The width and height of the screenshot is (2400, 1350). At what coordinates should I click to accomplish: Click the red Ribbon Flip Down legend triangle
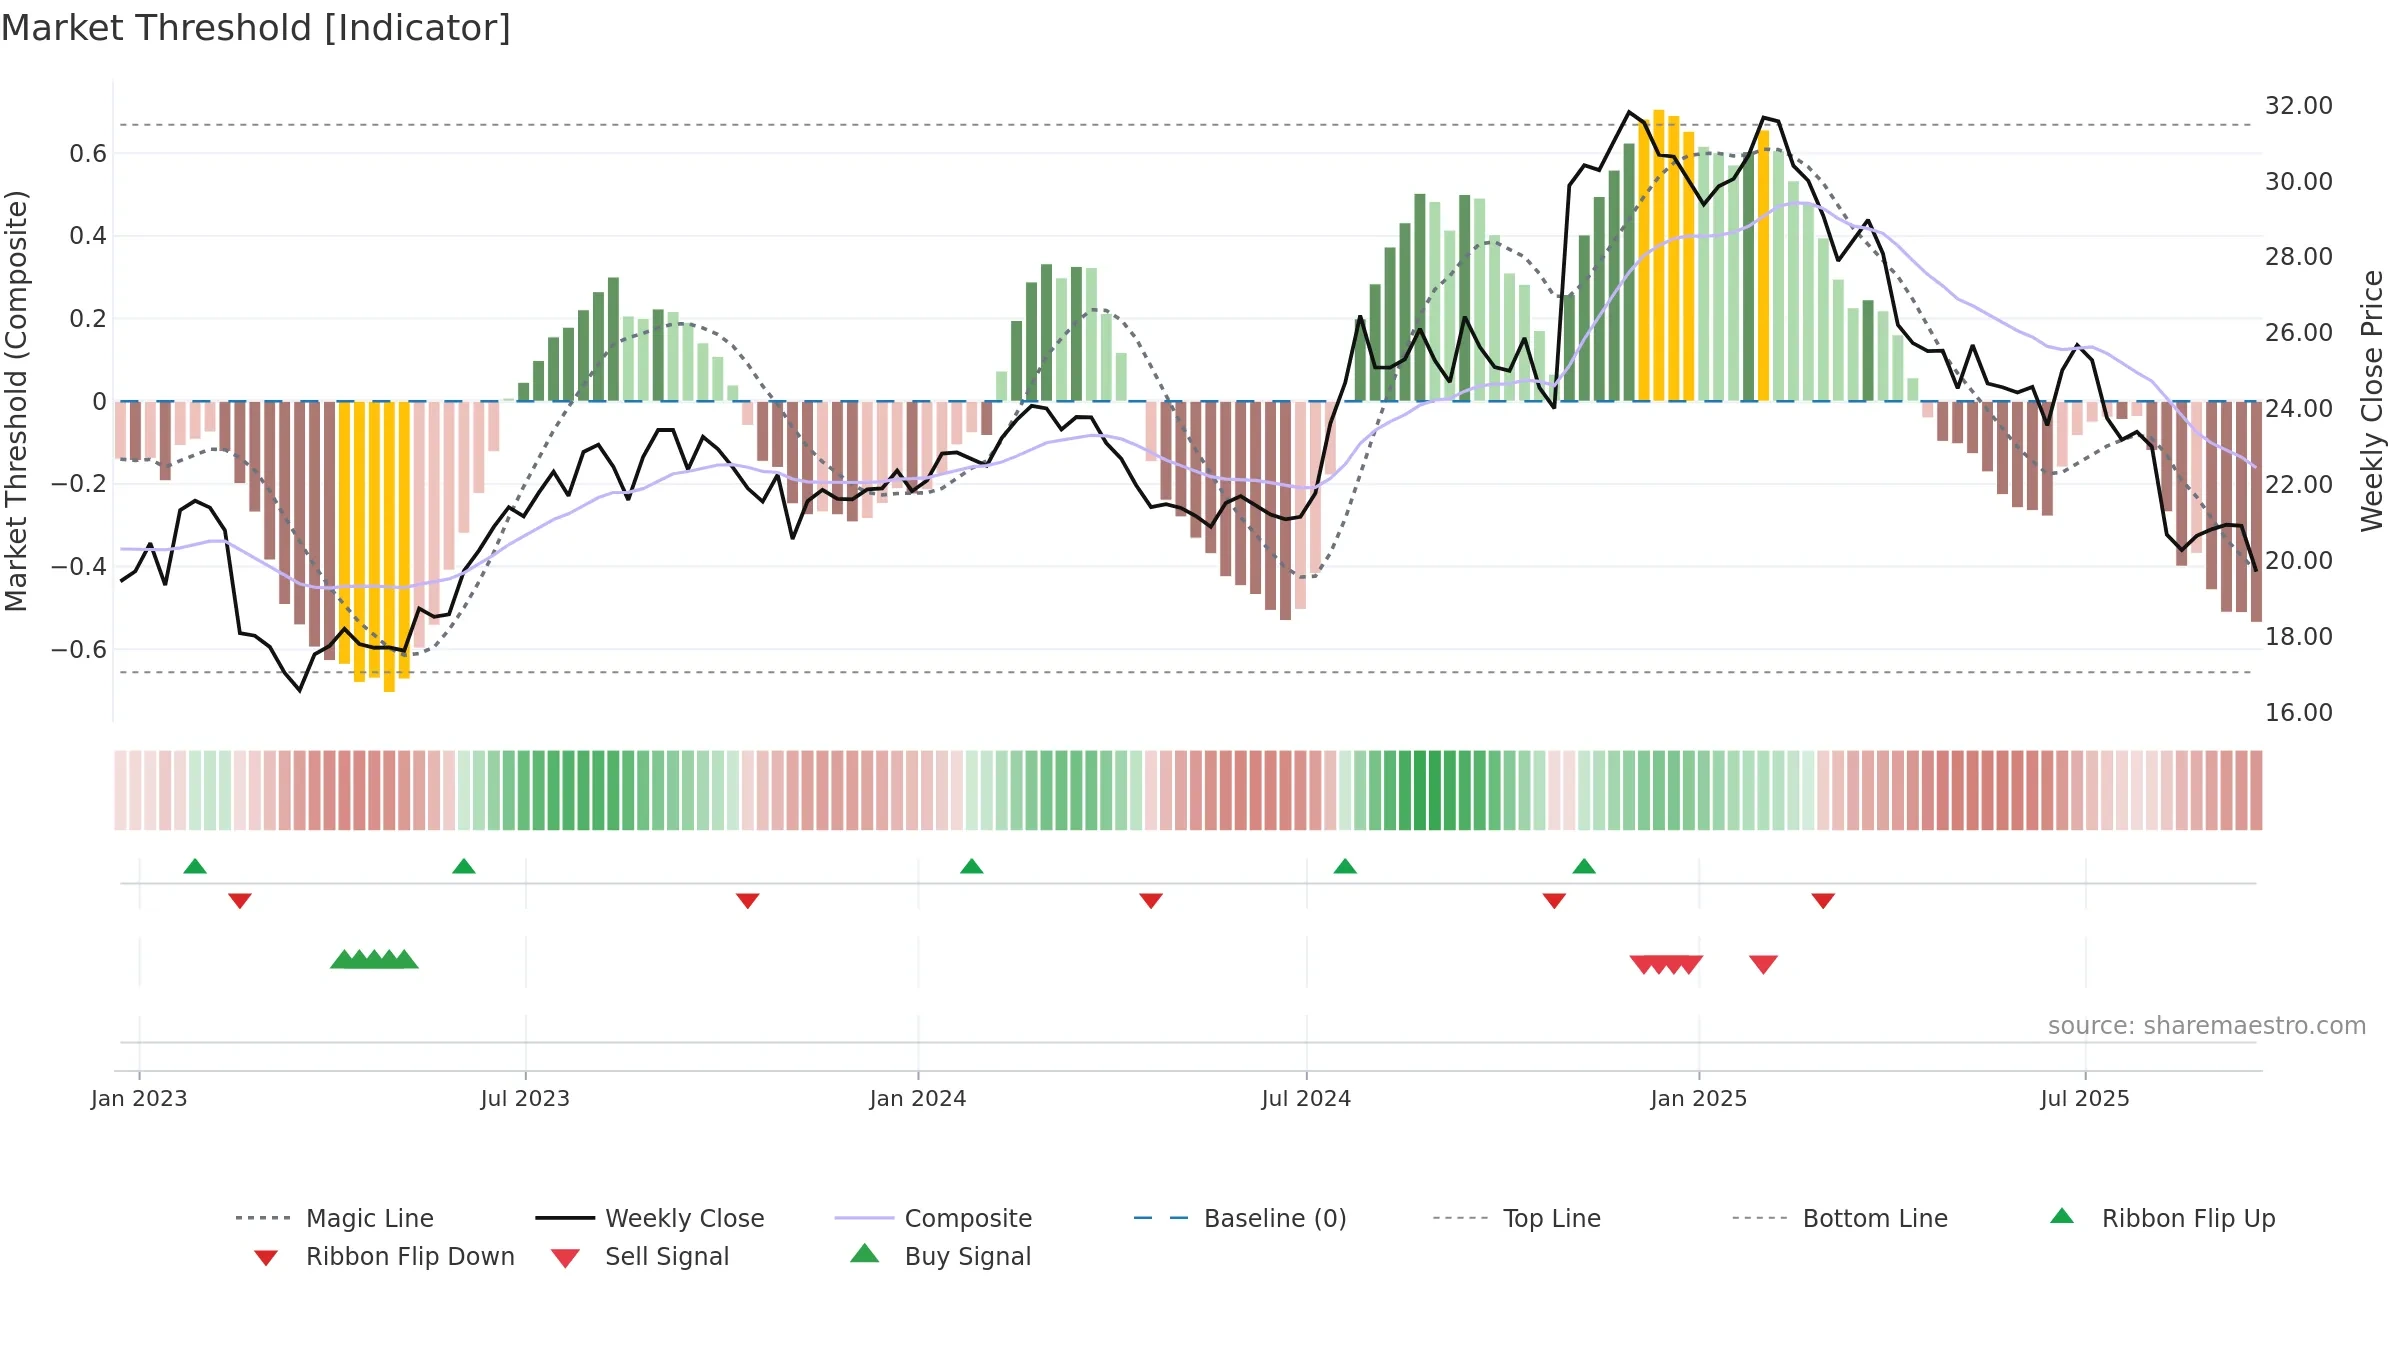click(x=266, y=1258)
